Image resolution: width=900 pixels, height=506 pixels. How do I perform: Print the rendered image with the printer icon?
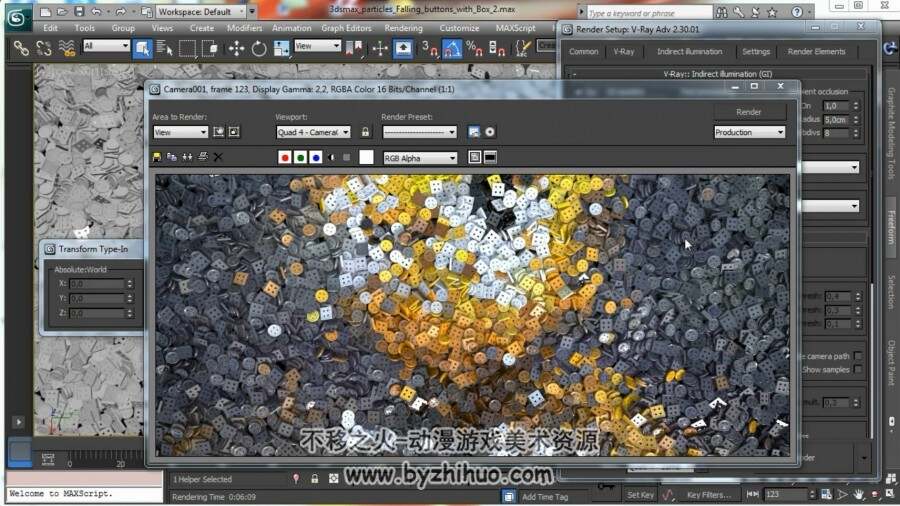pos(203,157)
